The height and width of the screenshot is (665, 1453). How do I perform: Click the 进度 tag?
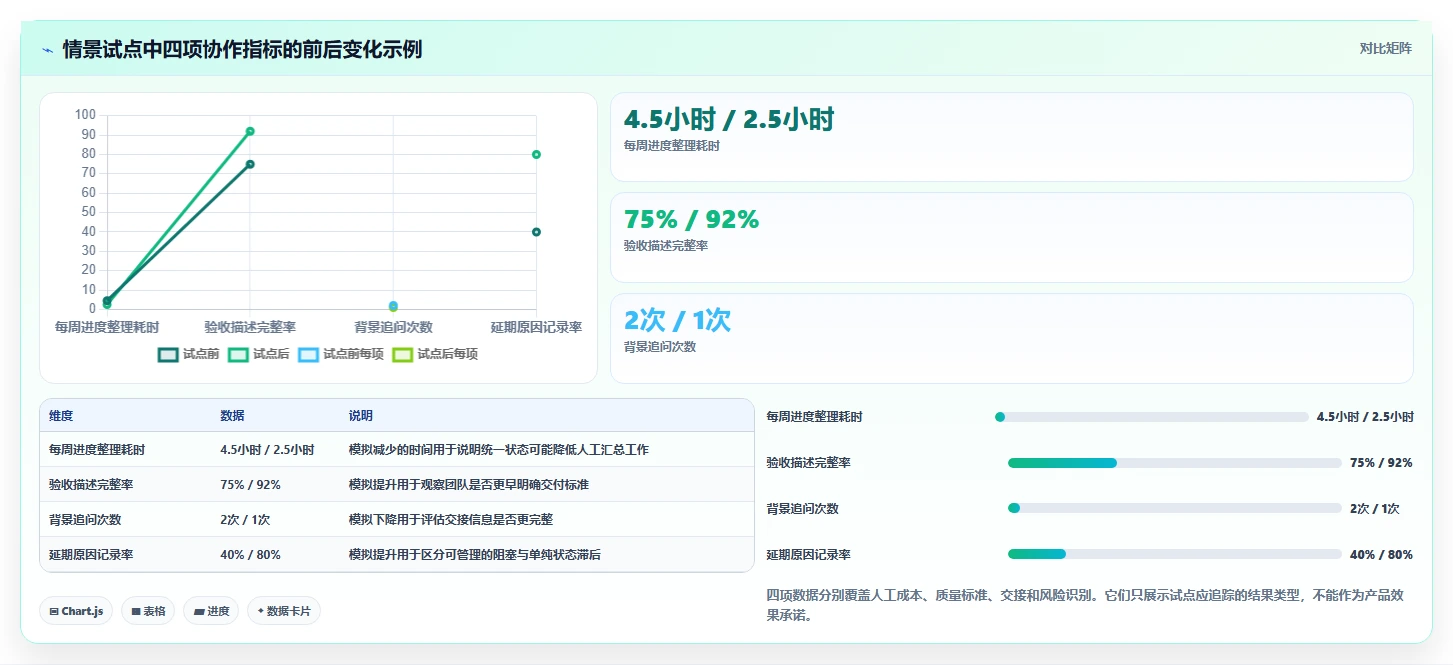click(x=211, y=611)
